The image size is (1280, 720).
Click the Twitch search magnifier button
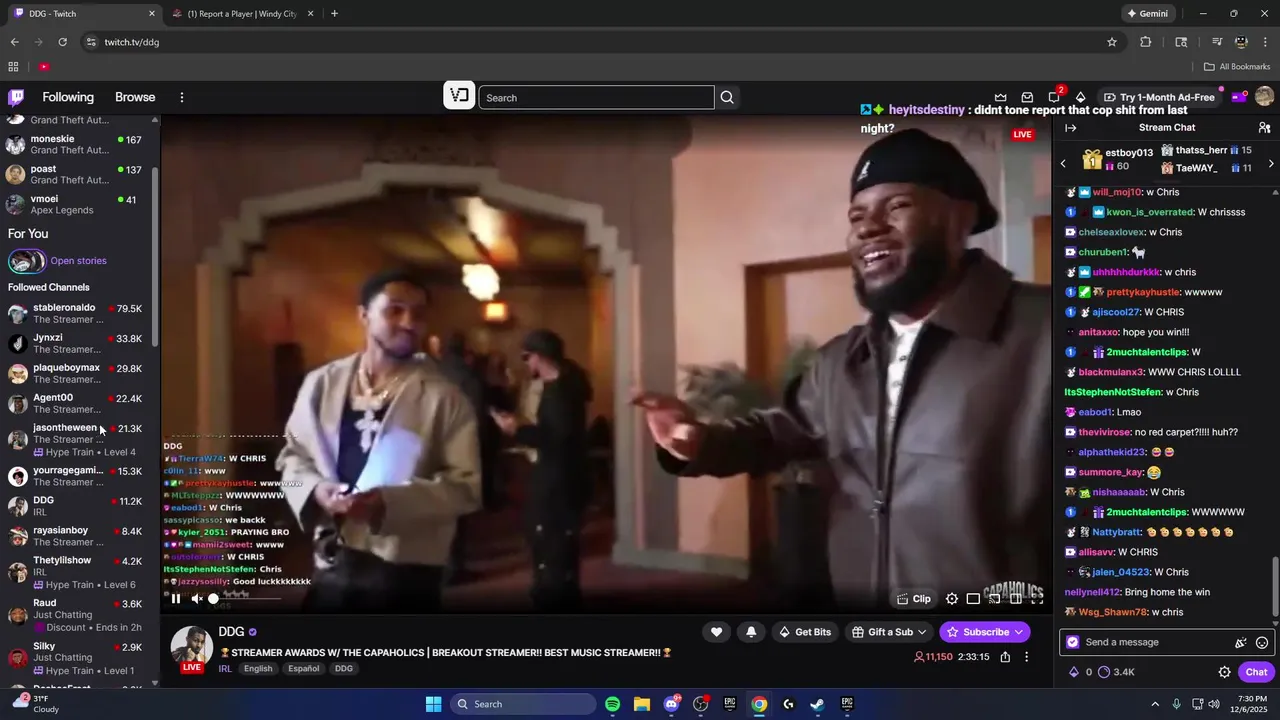click(x=727, y=98)
